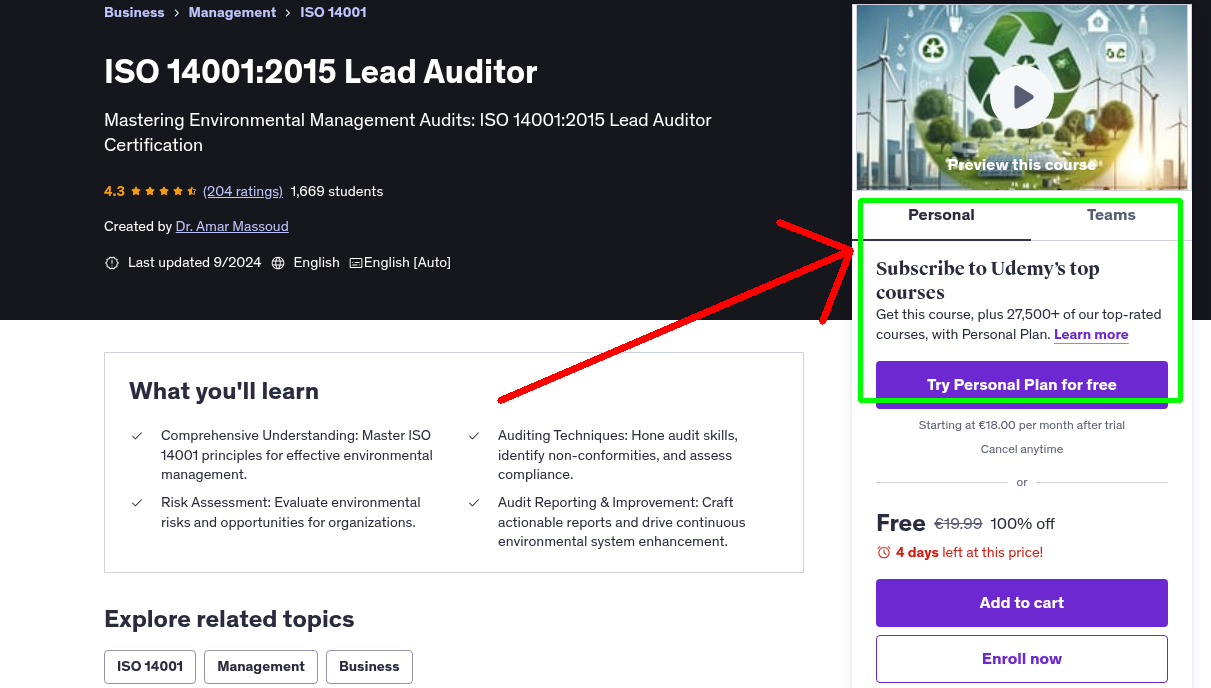Click the last updated clock icon

pos(112,263)
